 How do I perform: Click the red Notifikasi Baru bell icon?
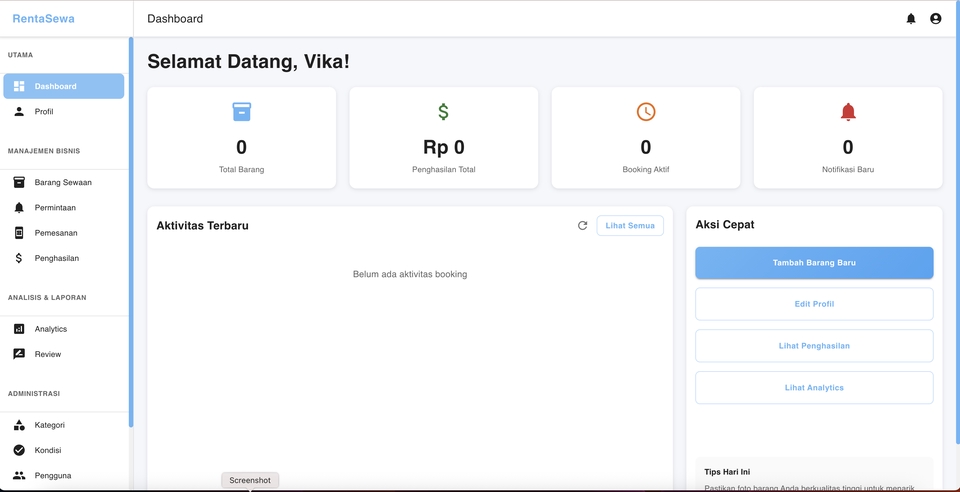click(848, 112)
